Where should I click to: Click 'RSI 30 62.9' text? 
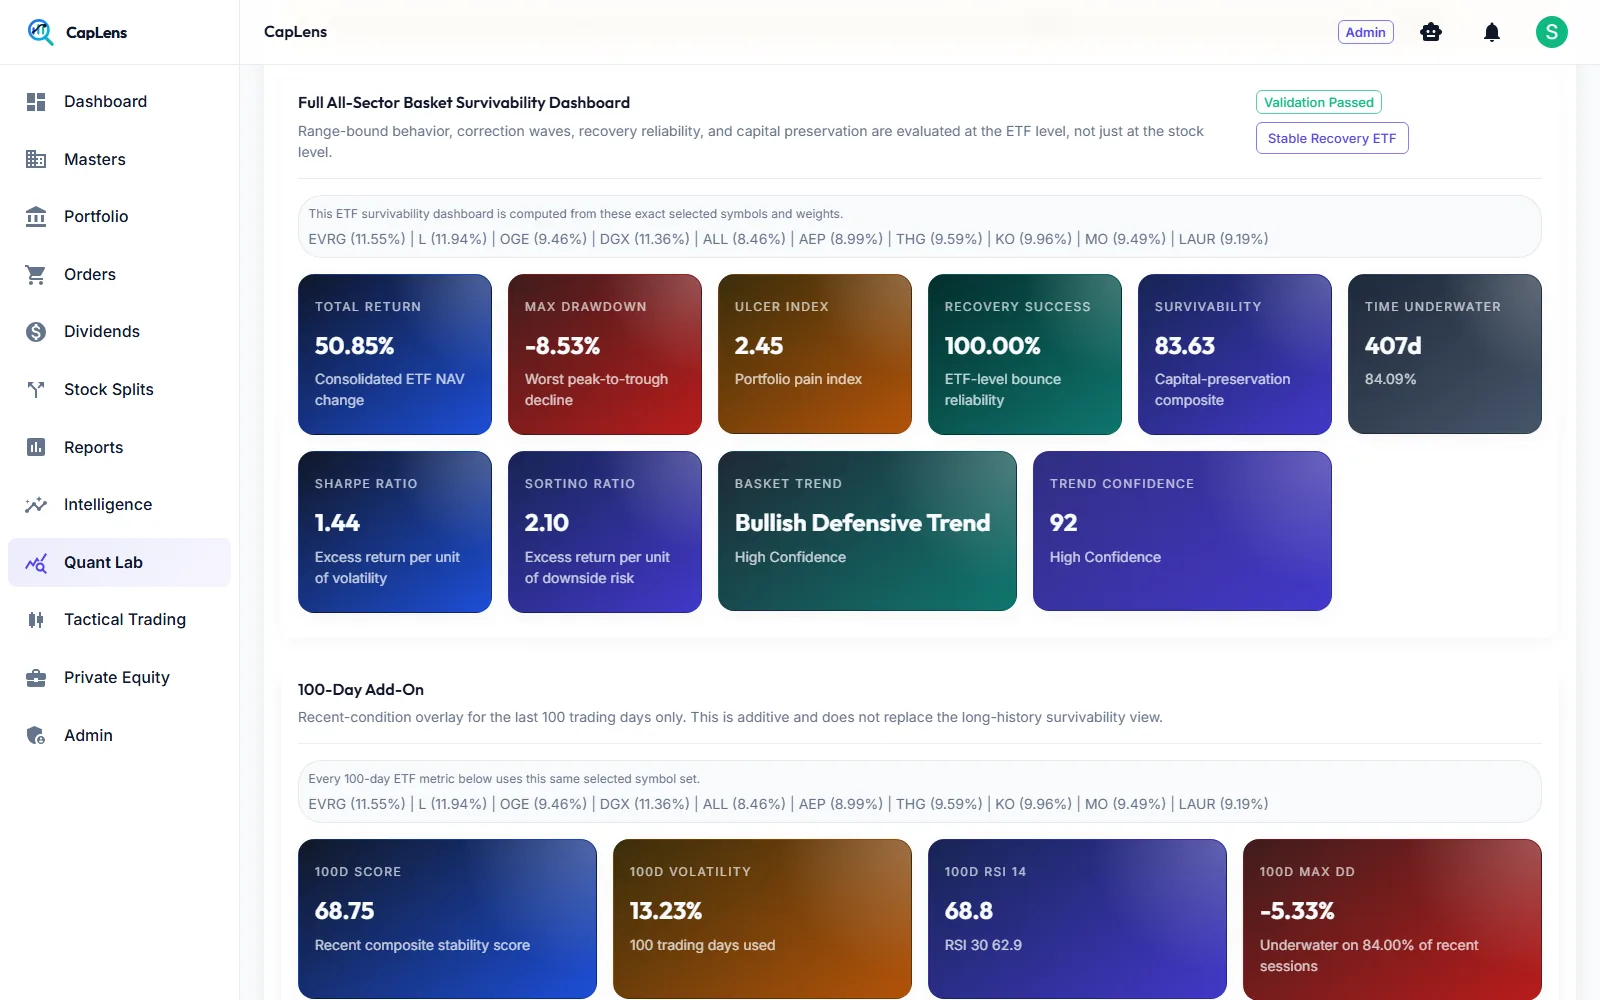pyautogui.click(x=983, y=945)
